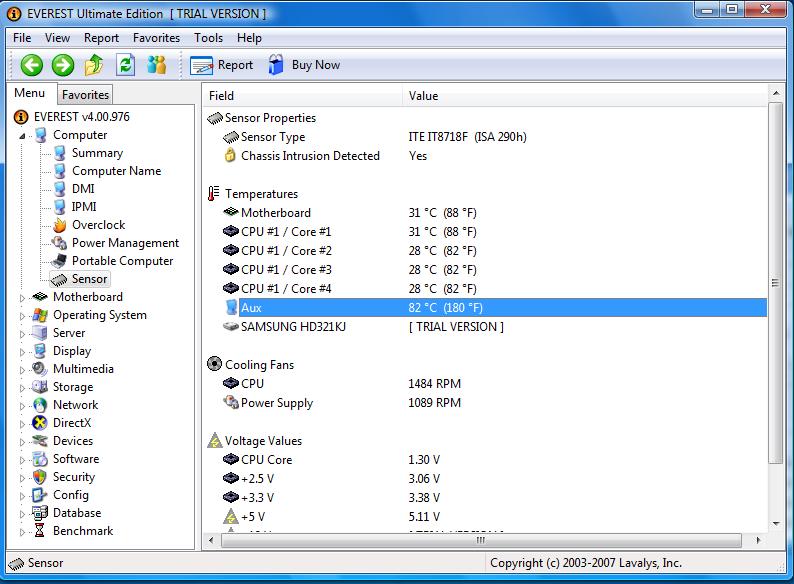The width and height of the screenshot is (794, 584).
Task: Click the Server icon in the tree
Action: click(40, 333)
